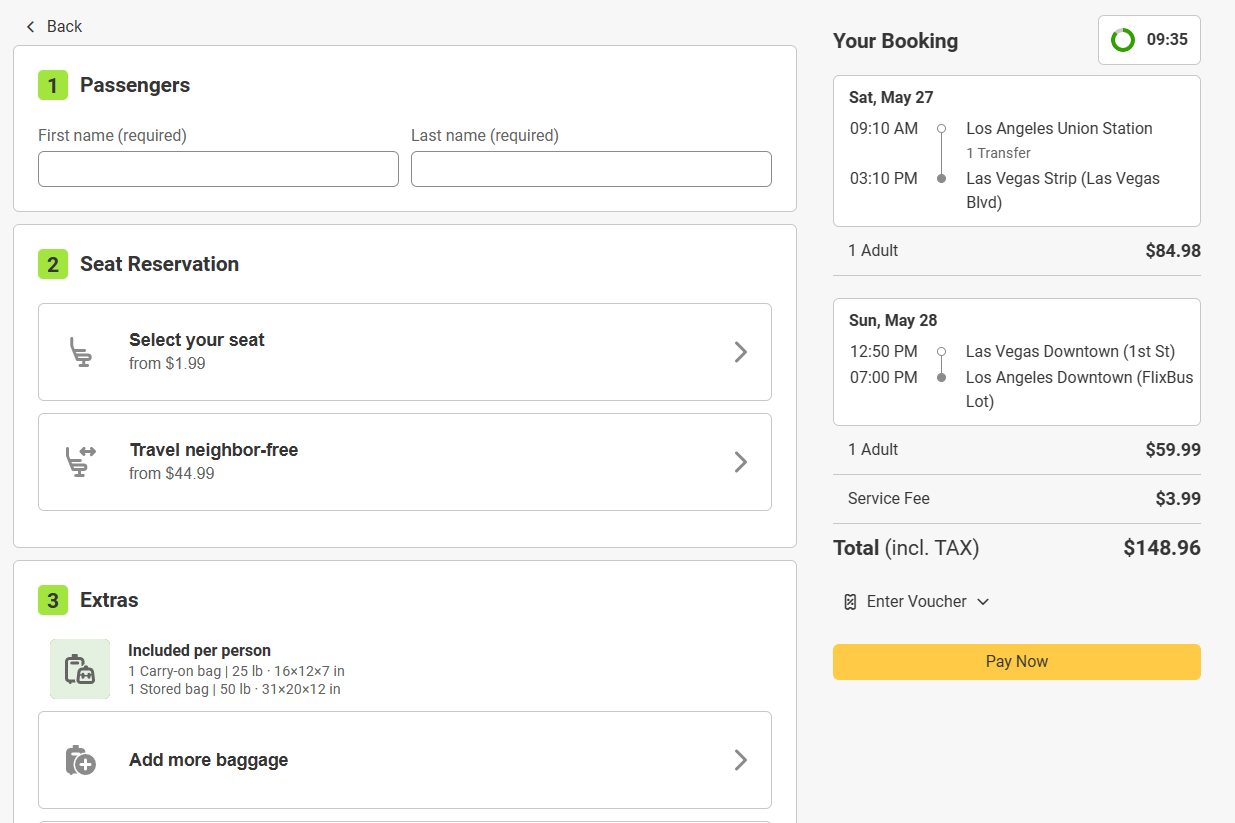1235x823 pixels.
Task: Click the 1 Transfer label
Action: tap(998, 153)
